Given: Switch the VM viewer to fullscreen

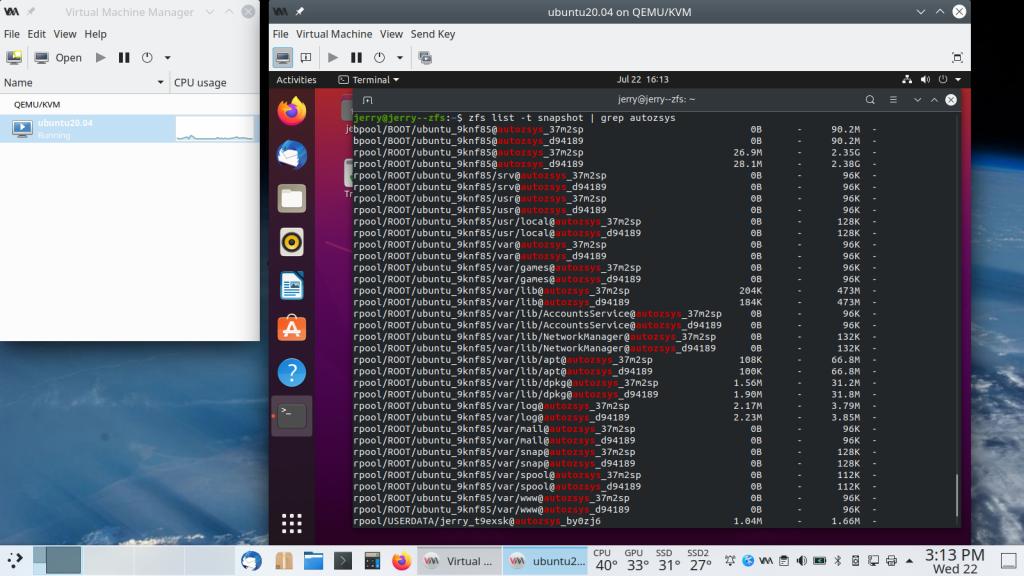Looking at the screenshot, I should point(957,58).
